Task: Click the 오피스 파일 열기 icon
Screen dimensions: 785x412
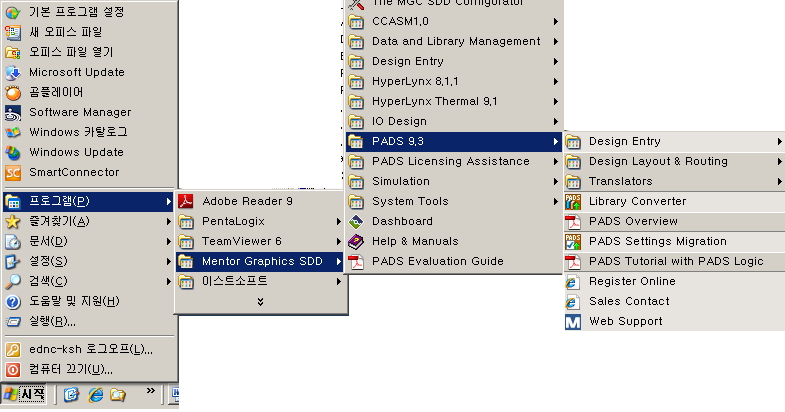Action: click(x=13, y=53)
